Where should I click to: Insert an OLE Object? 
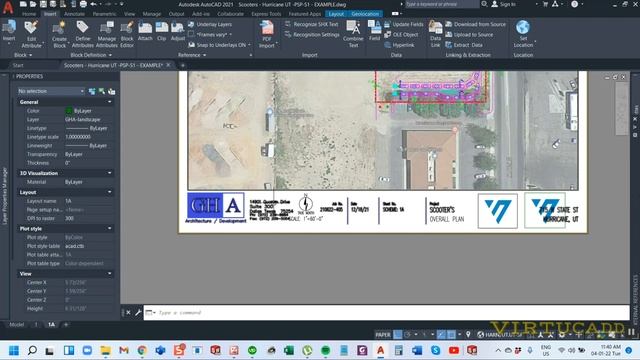[401, 35]
